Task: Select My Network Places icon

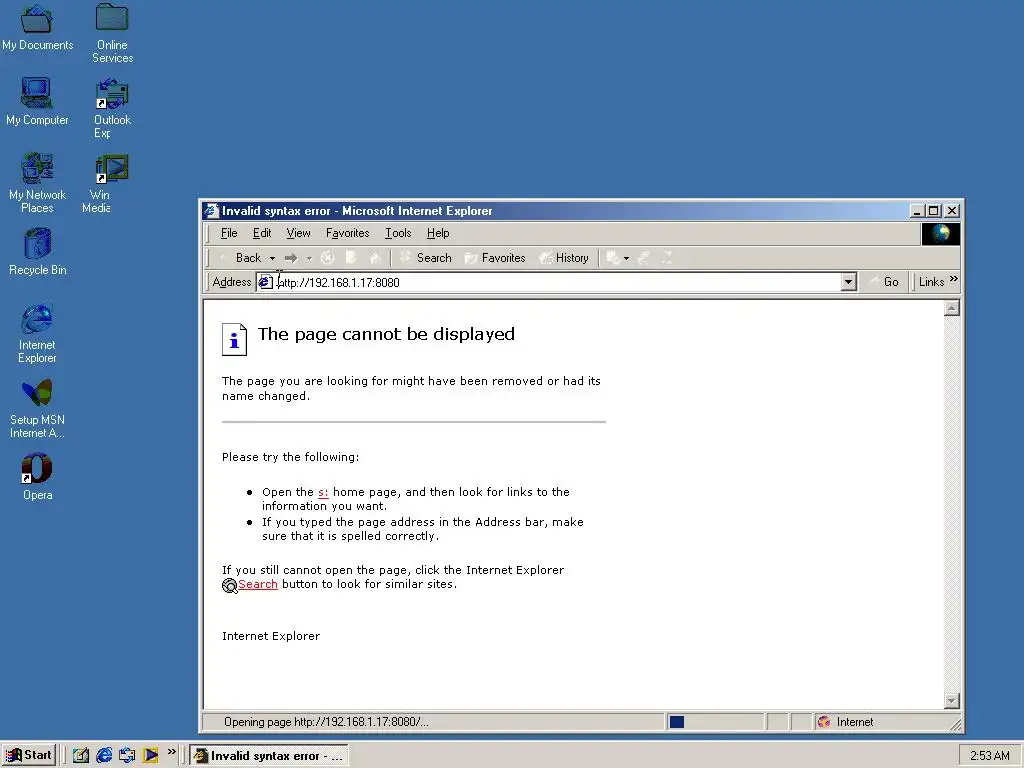Action: click(37, 184)
